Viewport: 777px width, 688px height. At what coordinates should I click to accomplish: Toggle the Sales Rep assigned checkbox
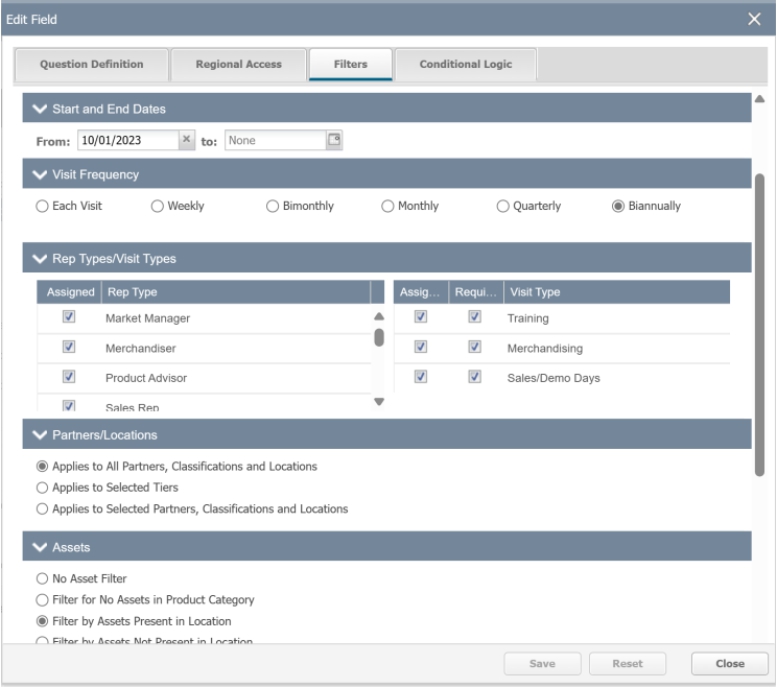pos(69,406)
